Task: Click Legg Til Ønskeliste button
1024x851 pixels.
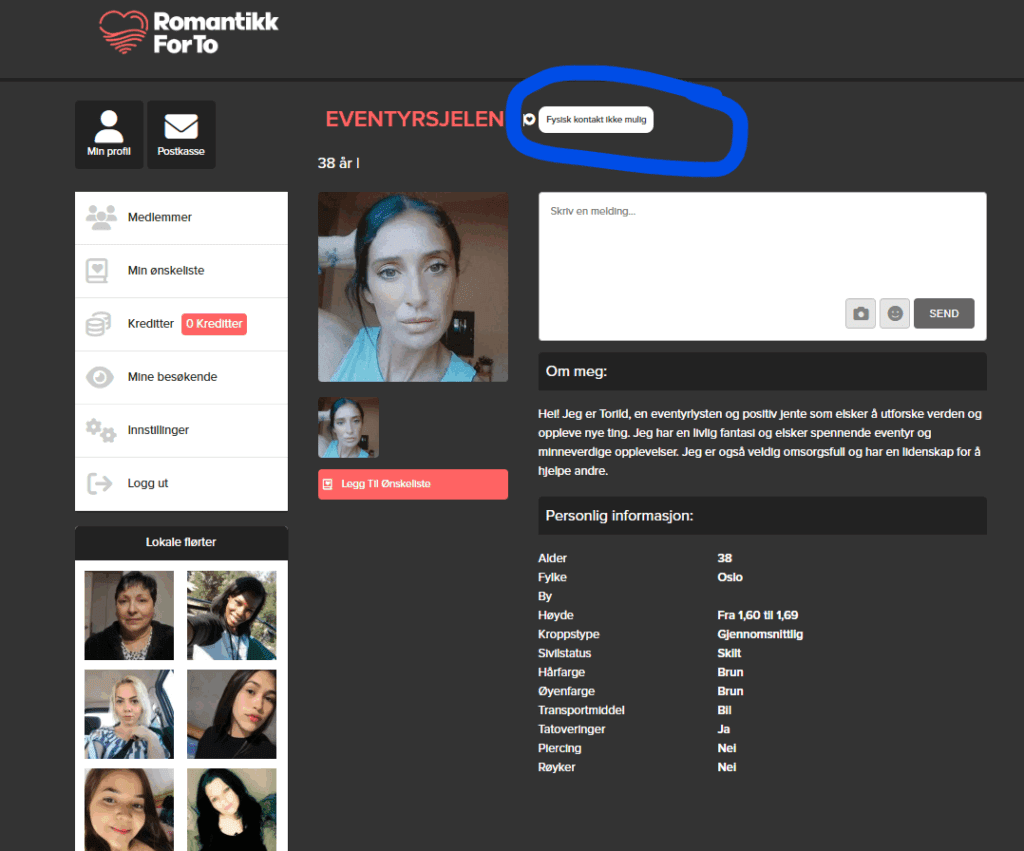Action: [x=413, y=484]
